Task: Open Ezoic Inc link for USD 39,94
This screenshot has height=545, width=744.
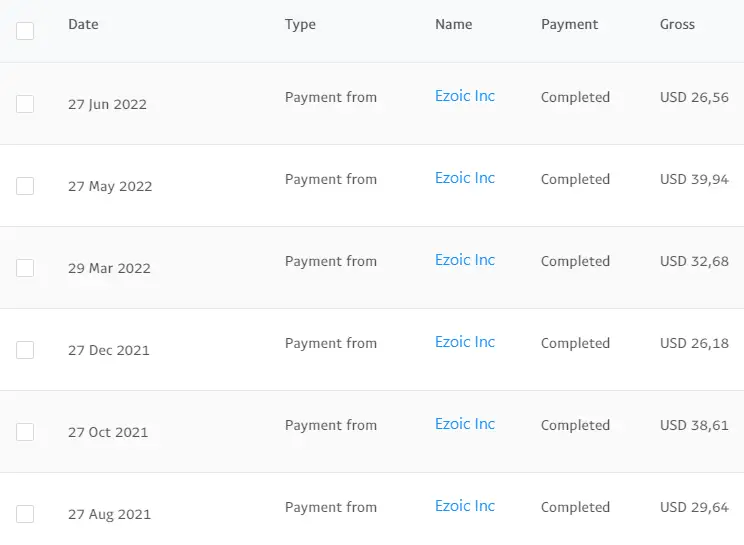Action: (465, 178)
